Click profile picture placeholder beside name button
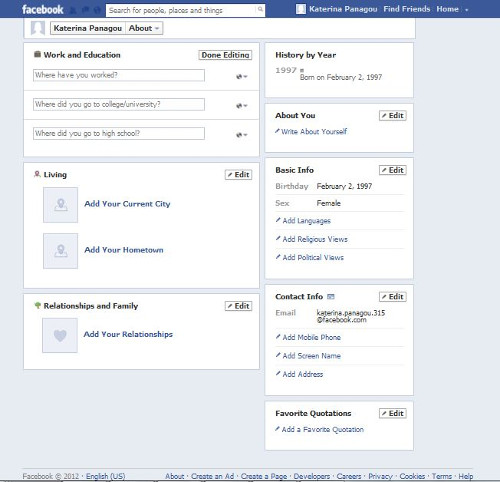Image resolution: width=500 pixels, height=482 pixels. [38, 28]
